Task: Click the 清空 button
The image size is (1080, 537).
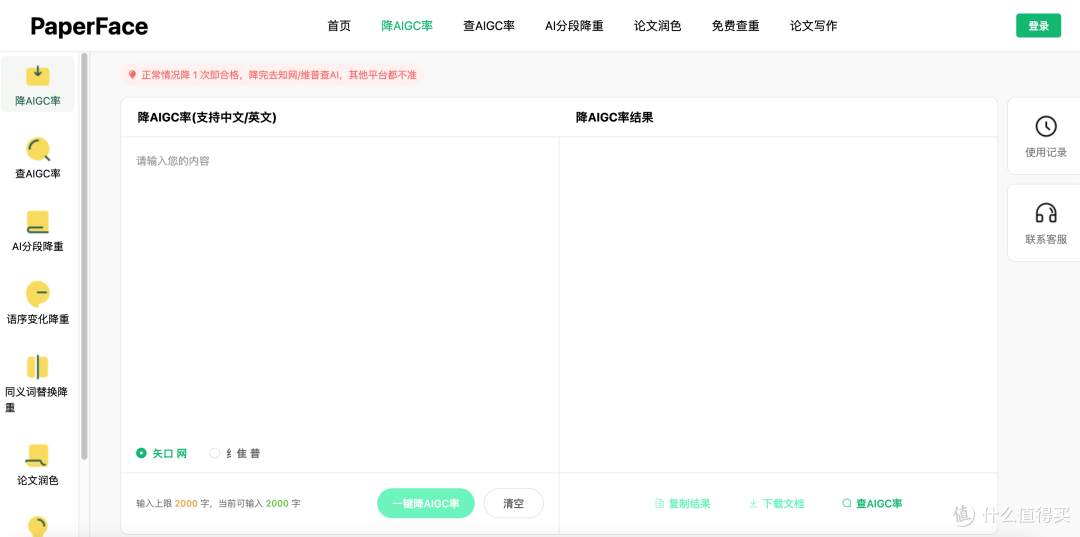Action: [514, 503]
